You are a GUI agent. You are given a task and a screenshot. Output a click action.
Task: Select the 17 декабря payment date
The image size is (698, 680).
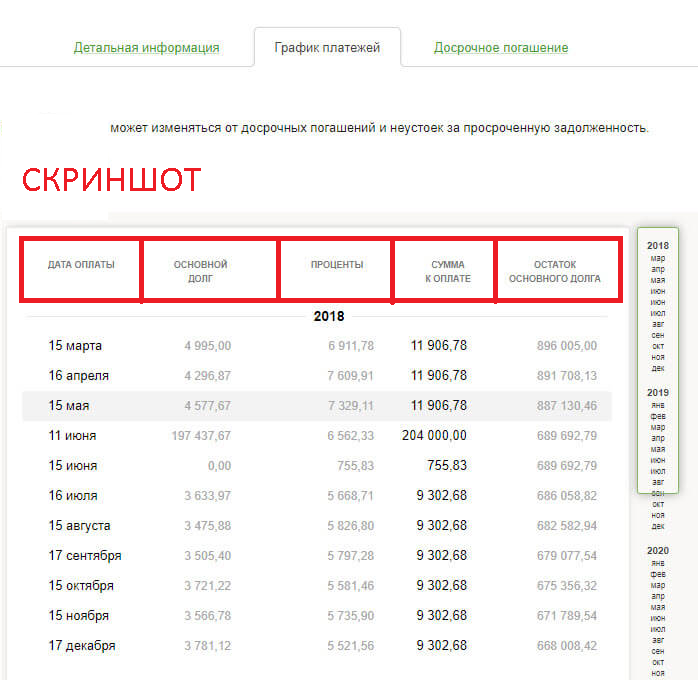tap(82, 646)
